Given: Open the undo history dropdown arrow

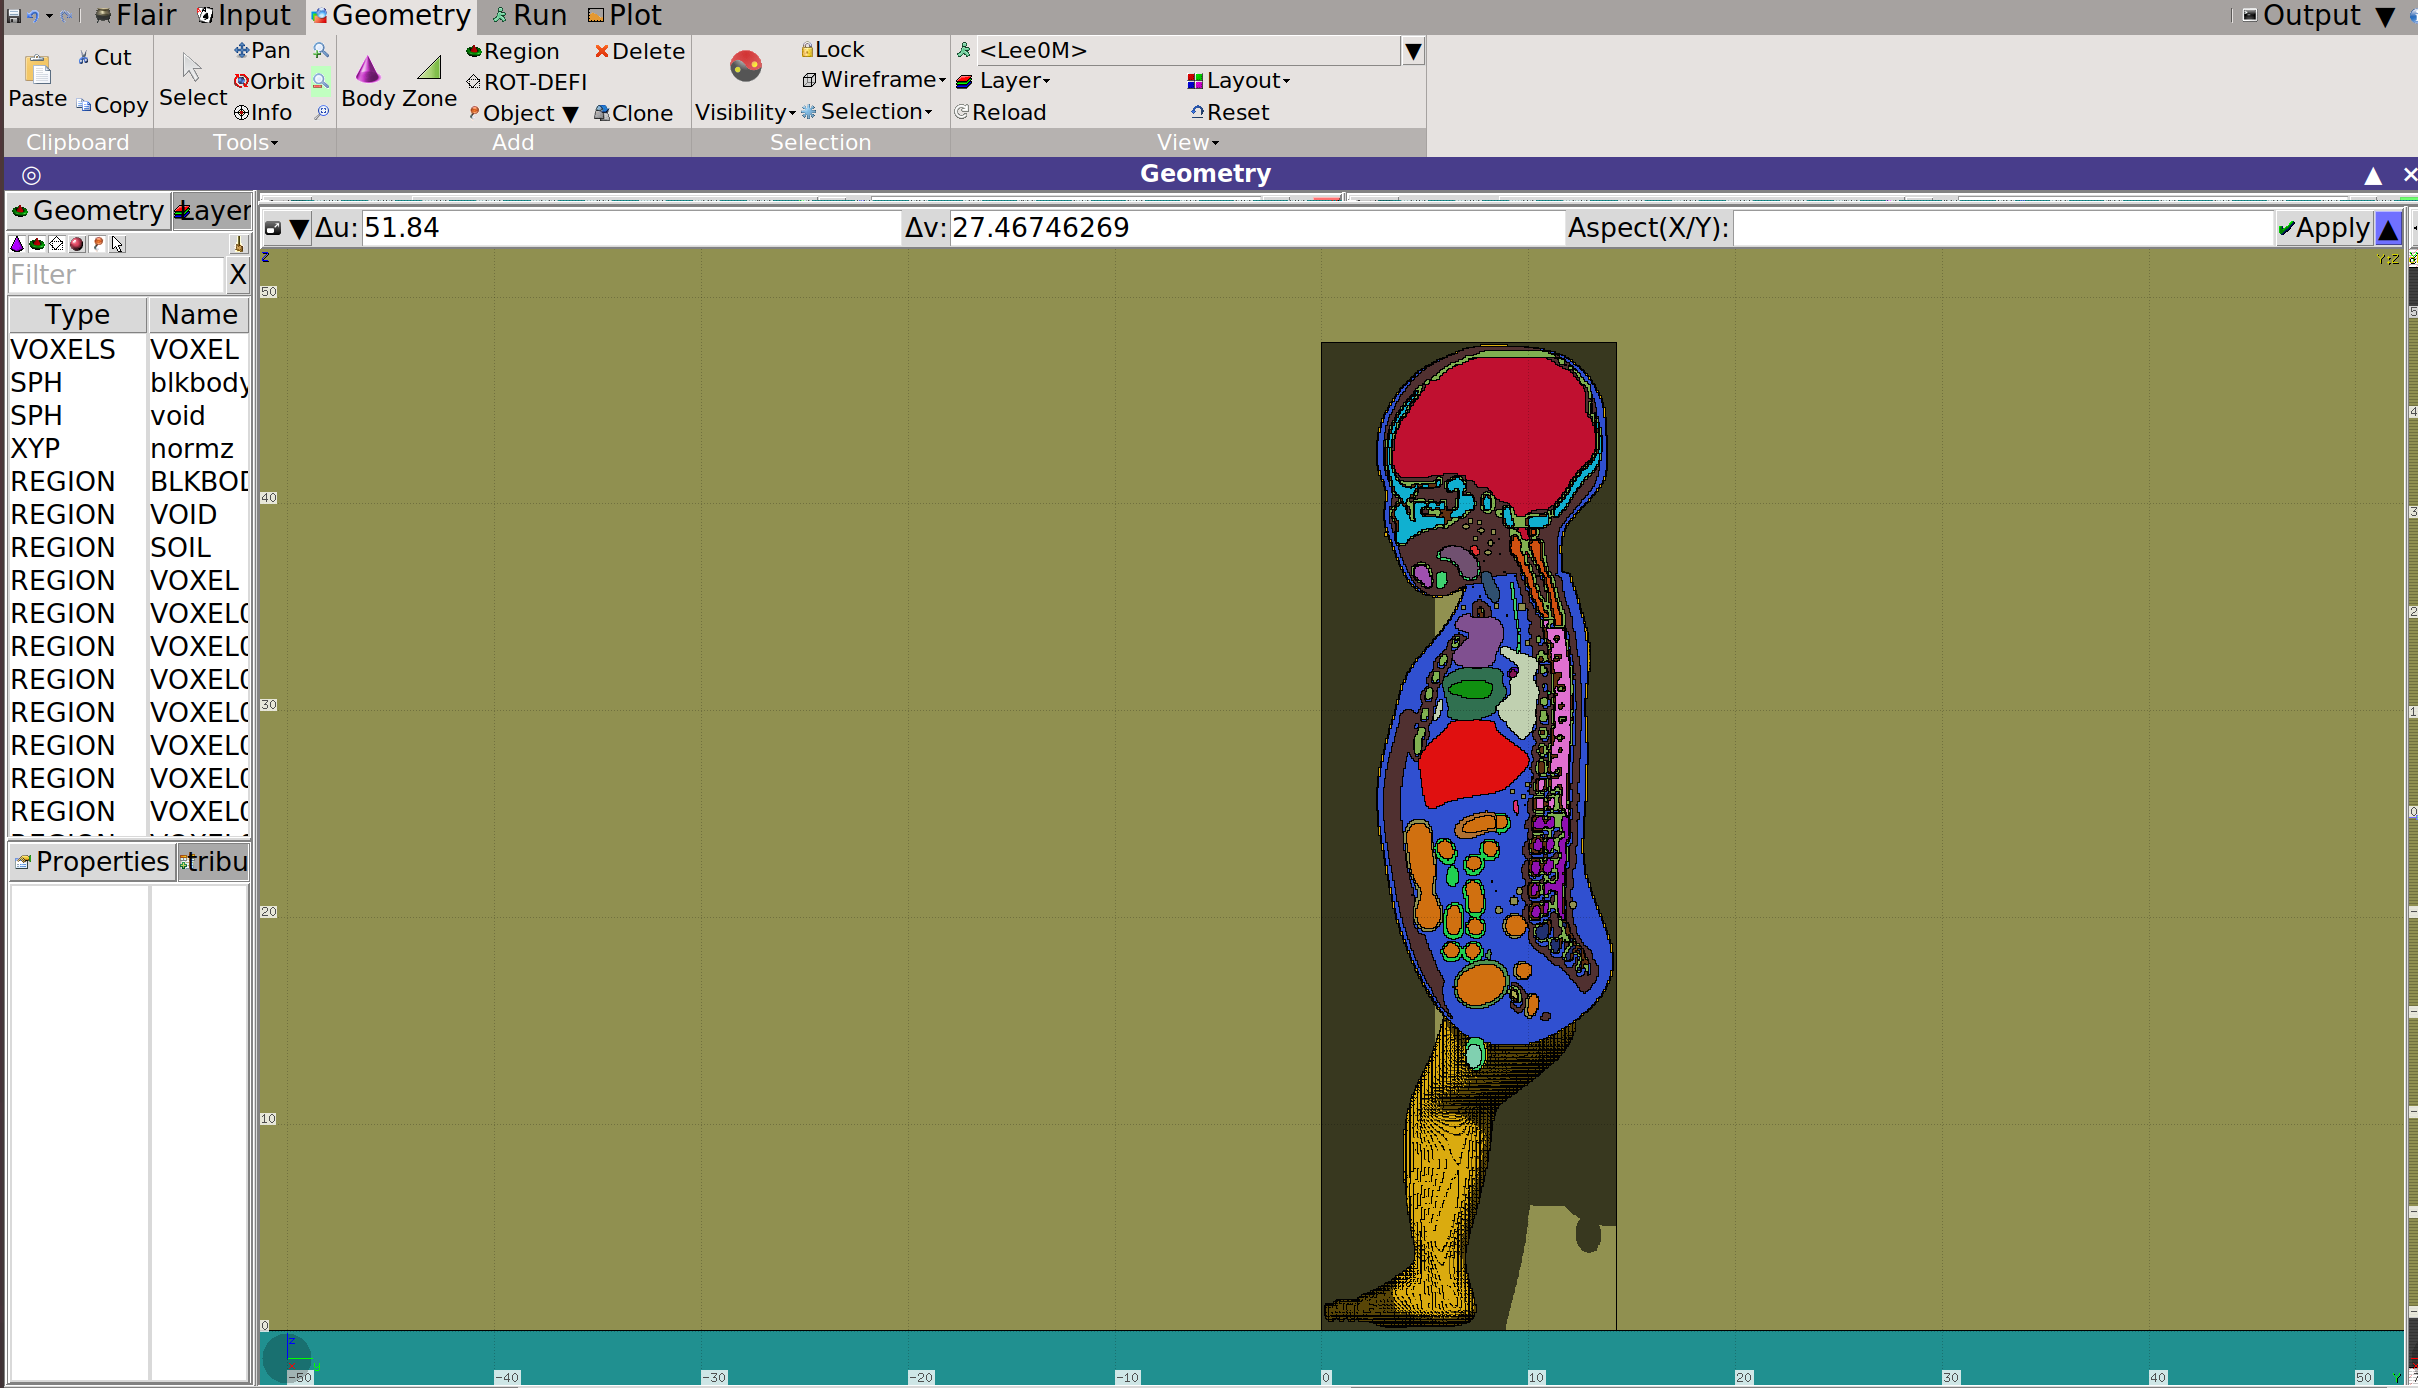Looking at the screenshot, I should (49, 16).
